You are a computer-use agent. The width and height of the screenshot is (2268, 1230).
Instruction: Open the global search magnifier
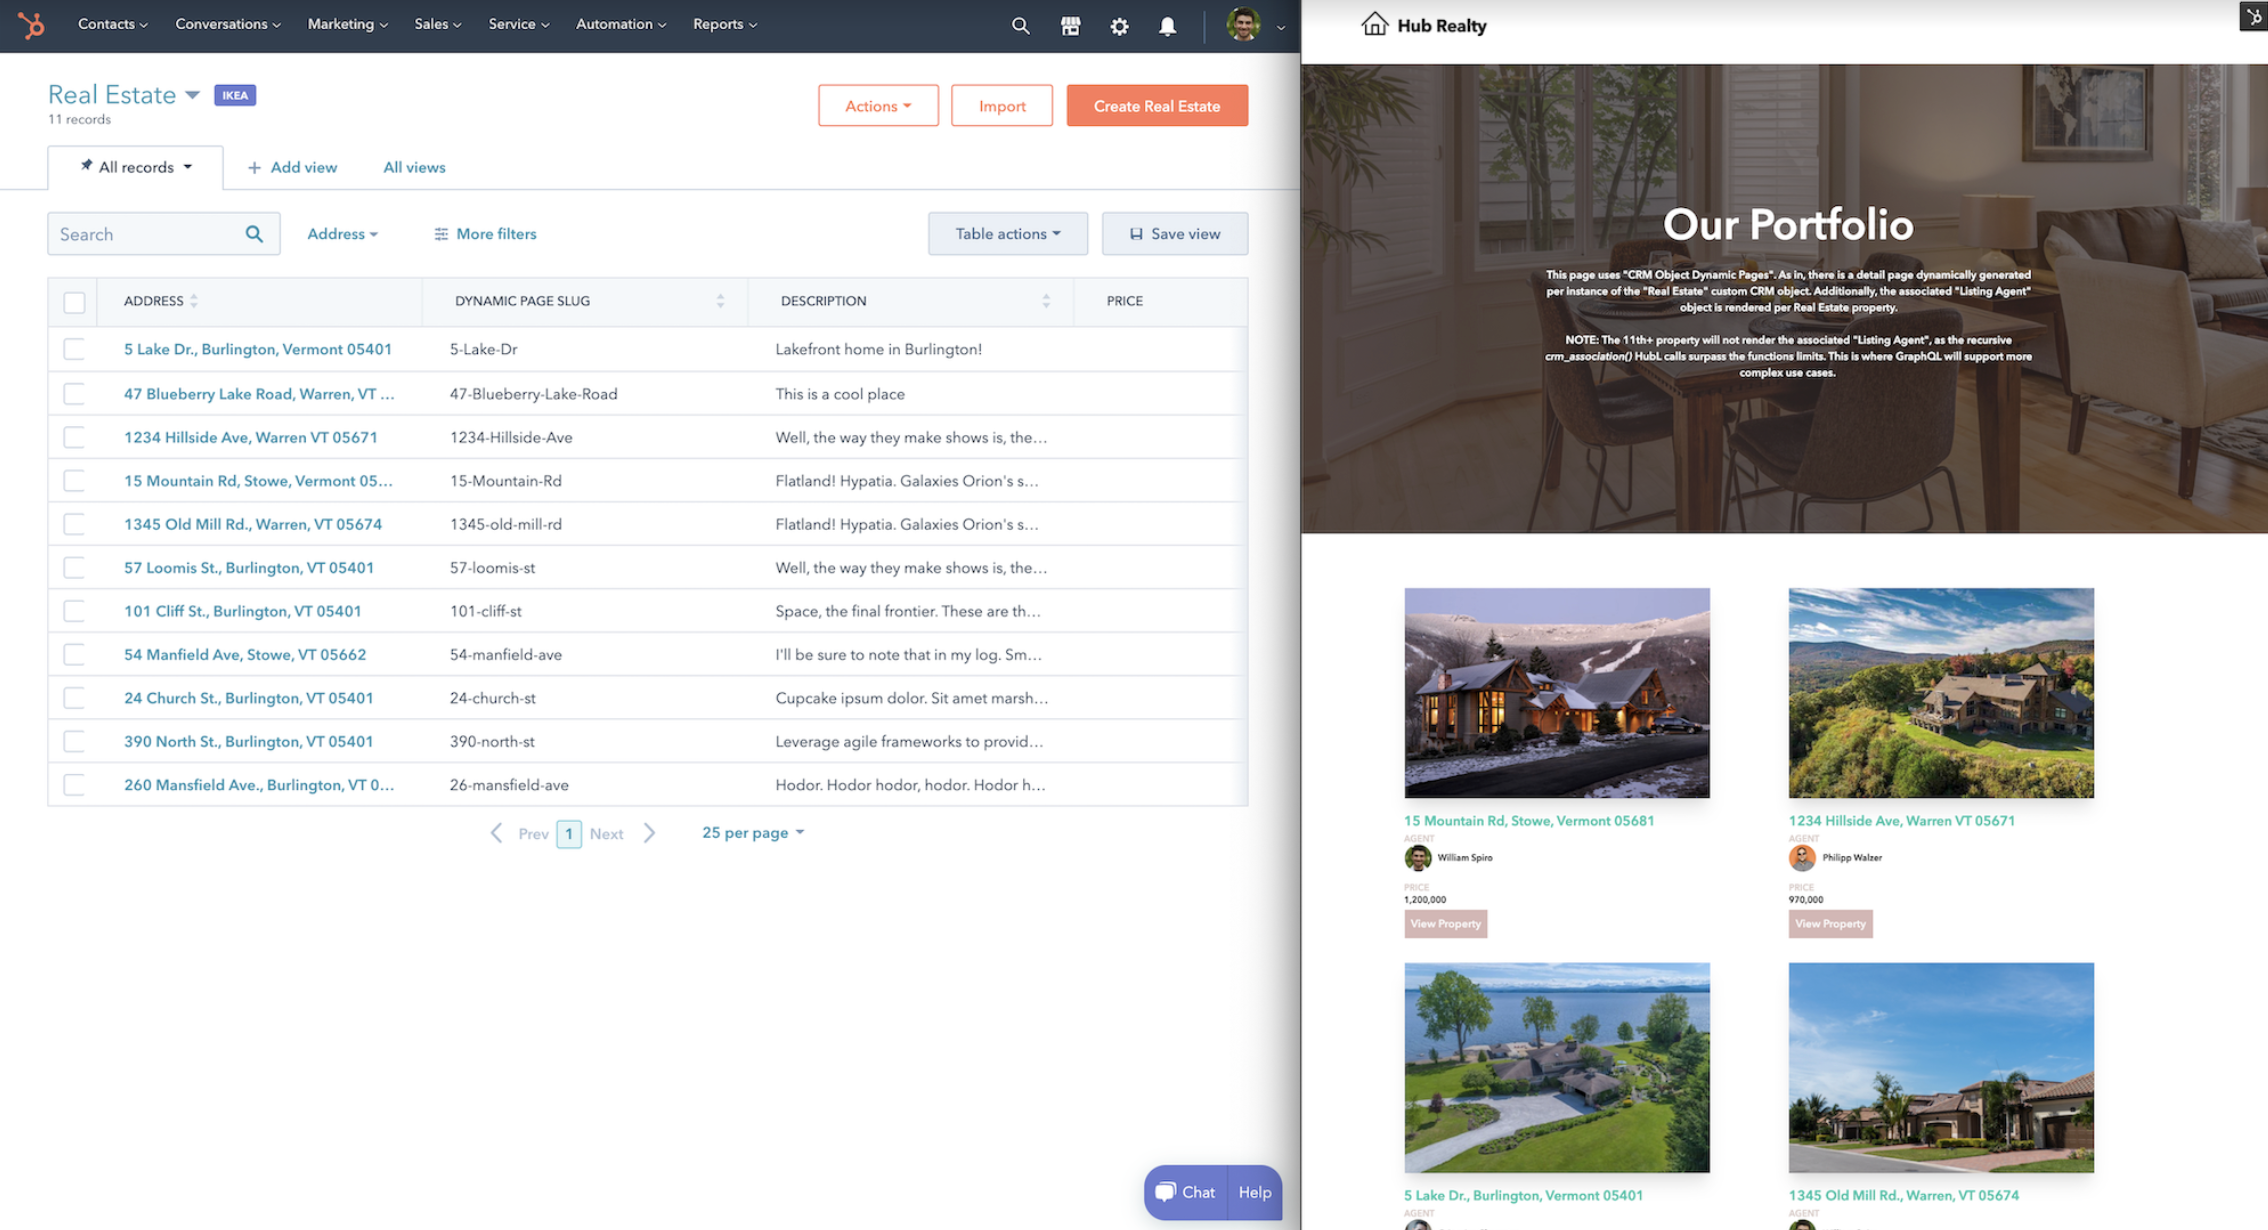1020,26
